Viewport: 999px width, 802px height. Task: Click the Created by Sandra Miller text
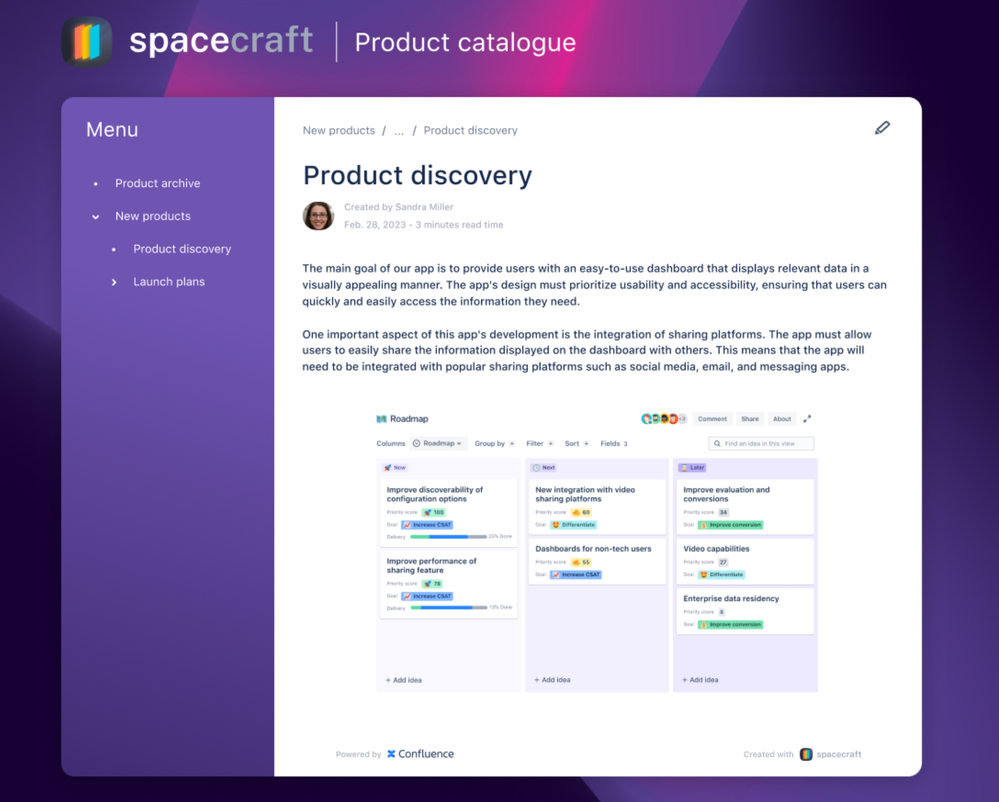(x=398, y=207)
